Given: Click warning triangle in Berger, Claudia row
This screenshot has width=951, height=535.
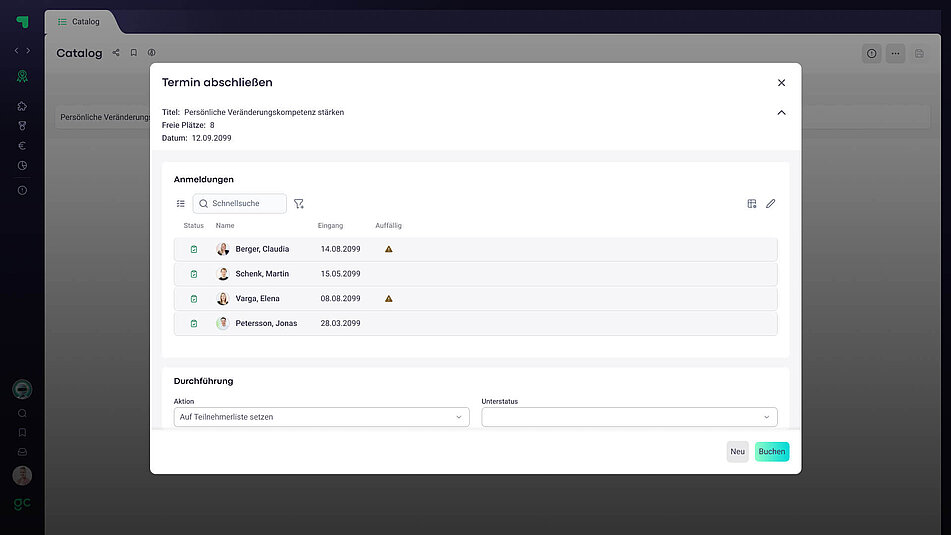Looking at the screenshot, I should (x=389, y=249).
